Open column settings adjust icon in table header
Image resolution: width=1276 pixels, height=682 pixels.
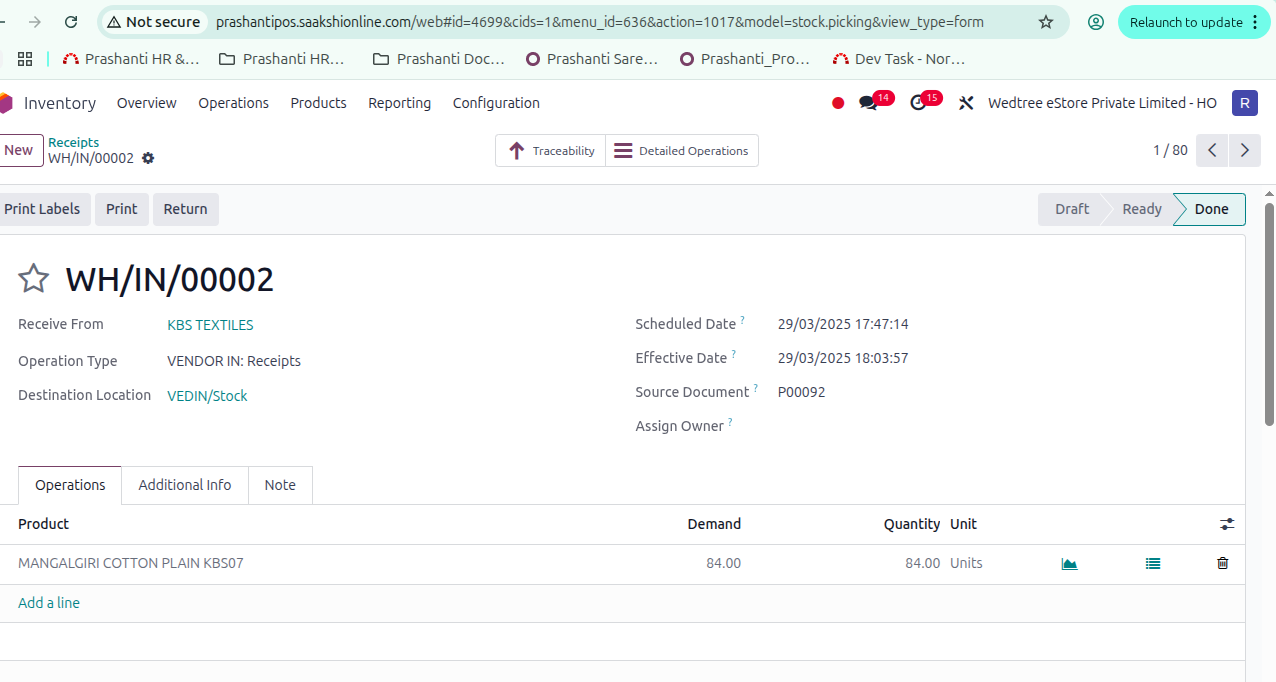pos(1227,524)
